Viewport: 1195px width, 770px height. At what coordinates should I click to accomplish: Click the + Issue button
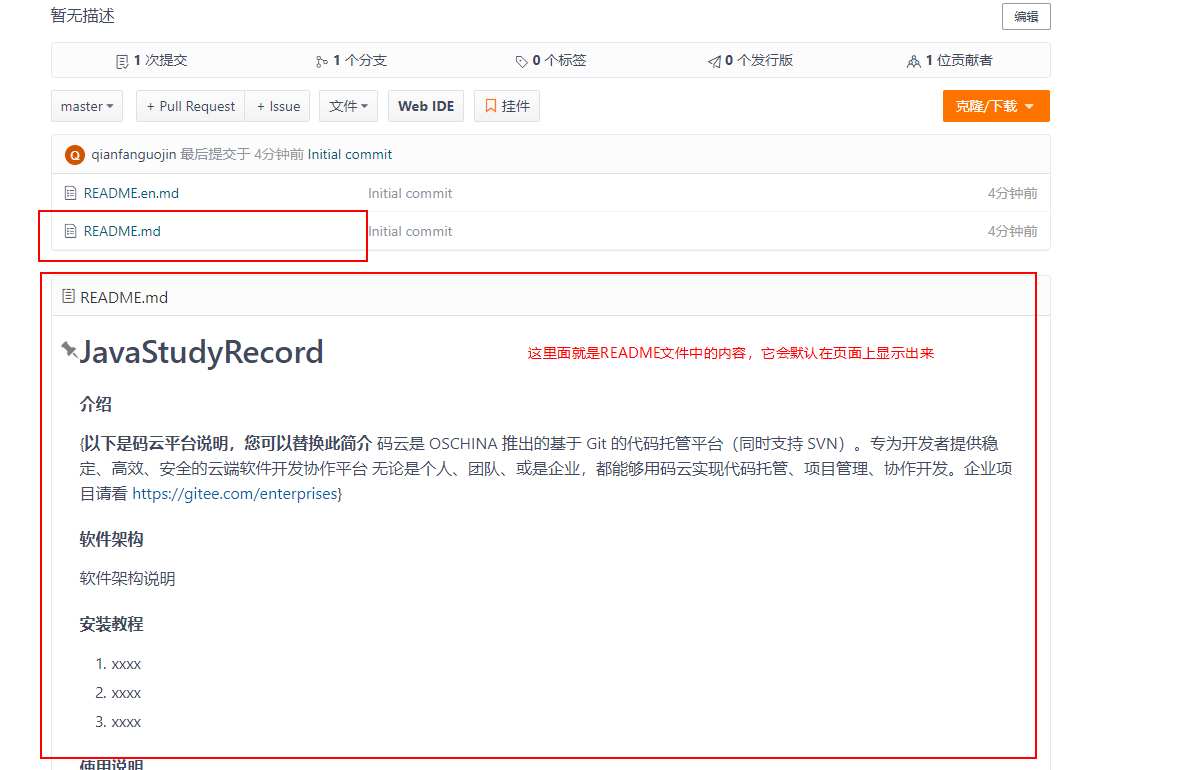click(278, 106)
